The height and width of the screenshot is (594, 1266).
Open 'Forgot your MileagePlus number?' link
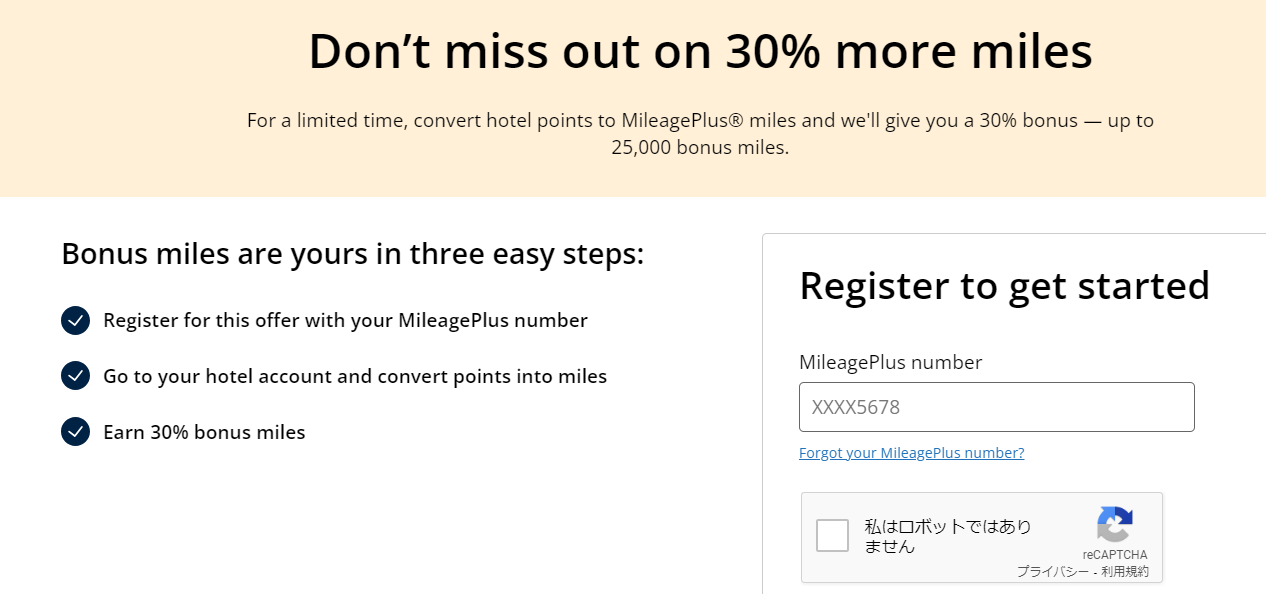911,453
